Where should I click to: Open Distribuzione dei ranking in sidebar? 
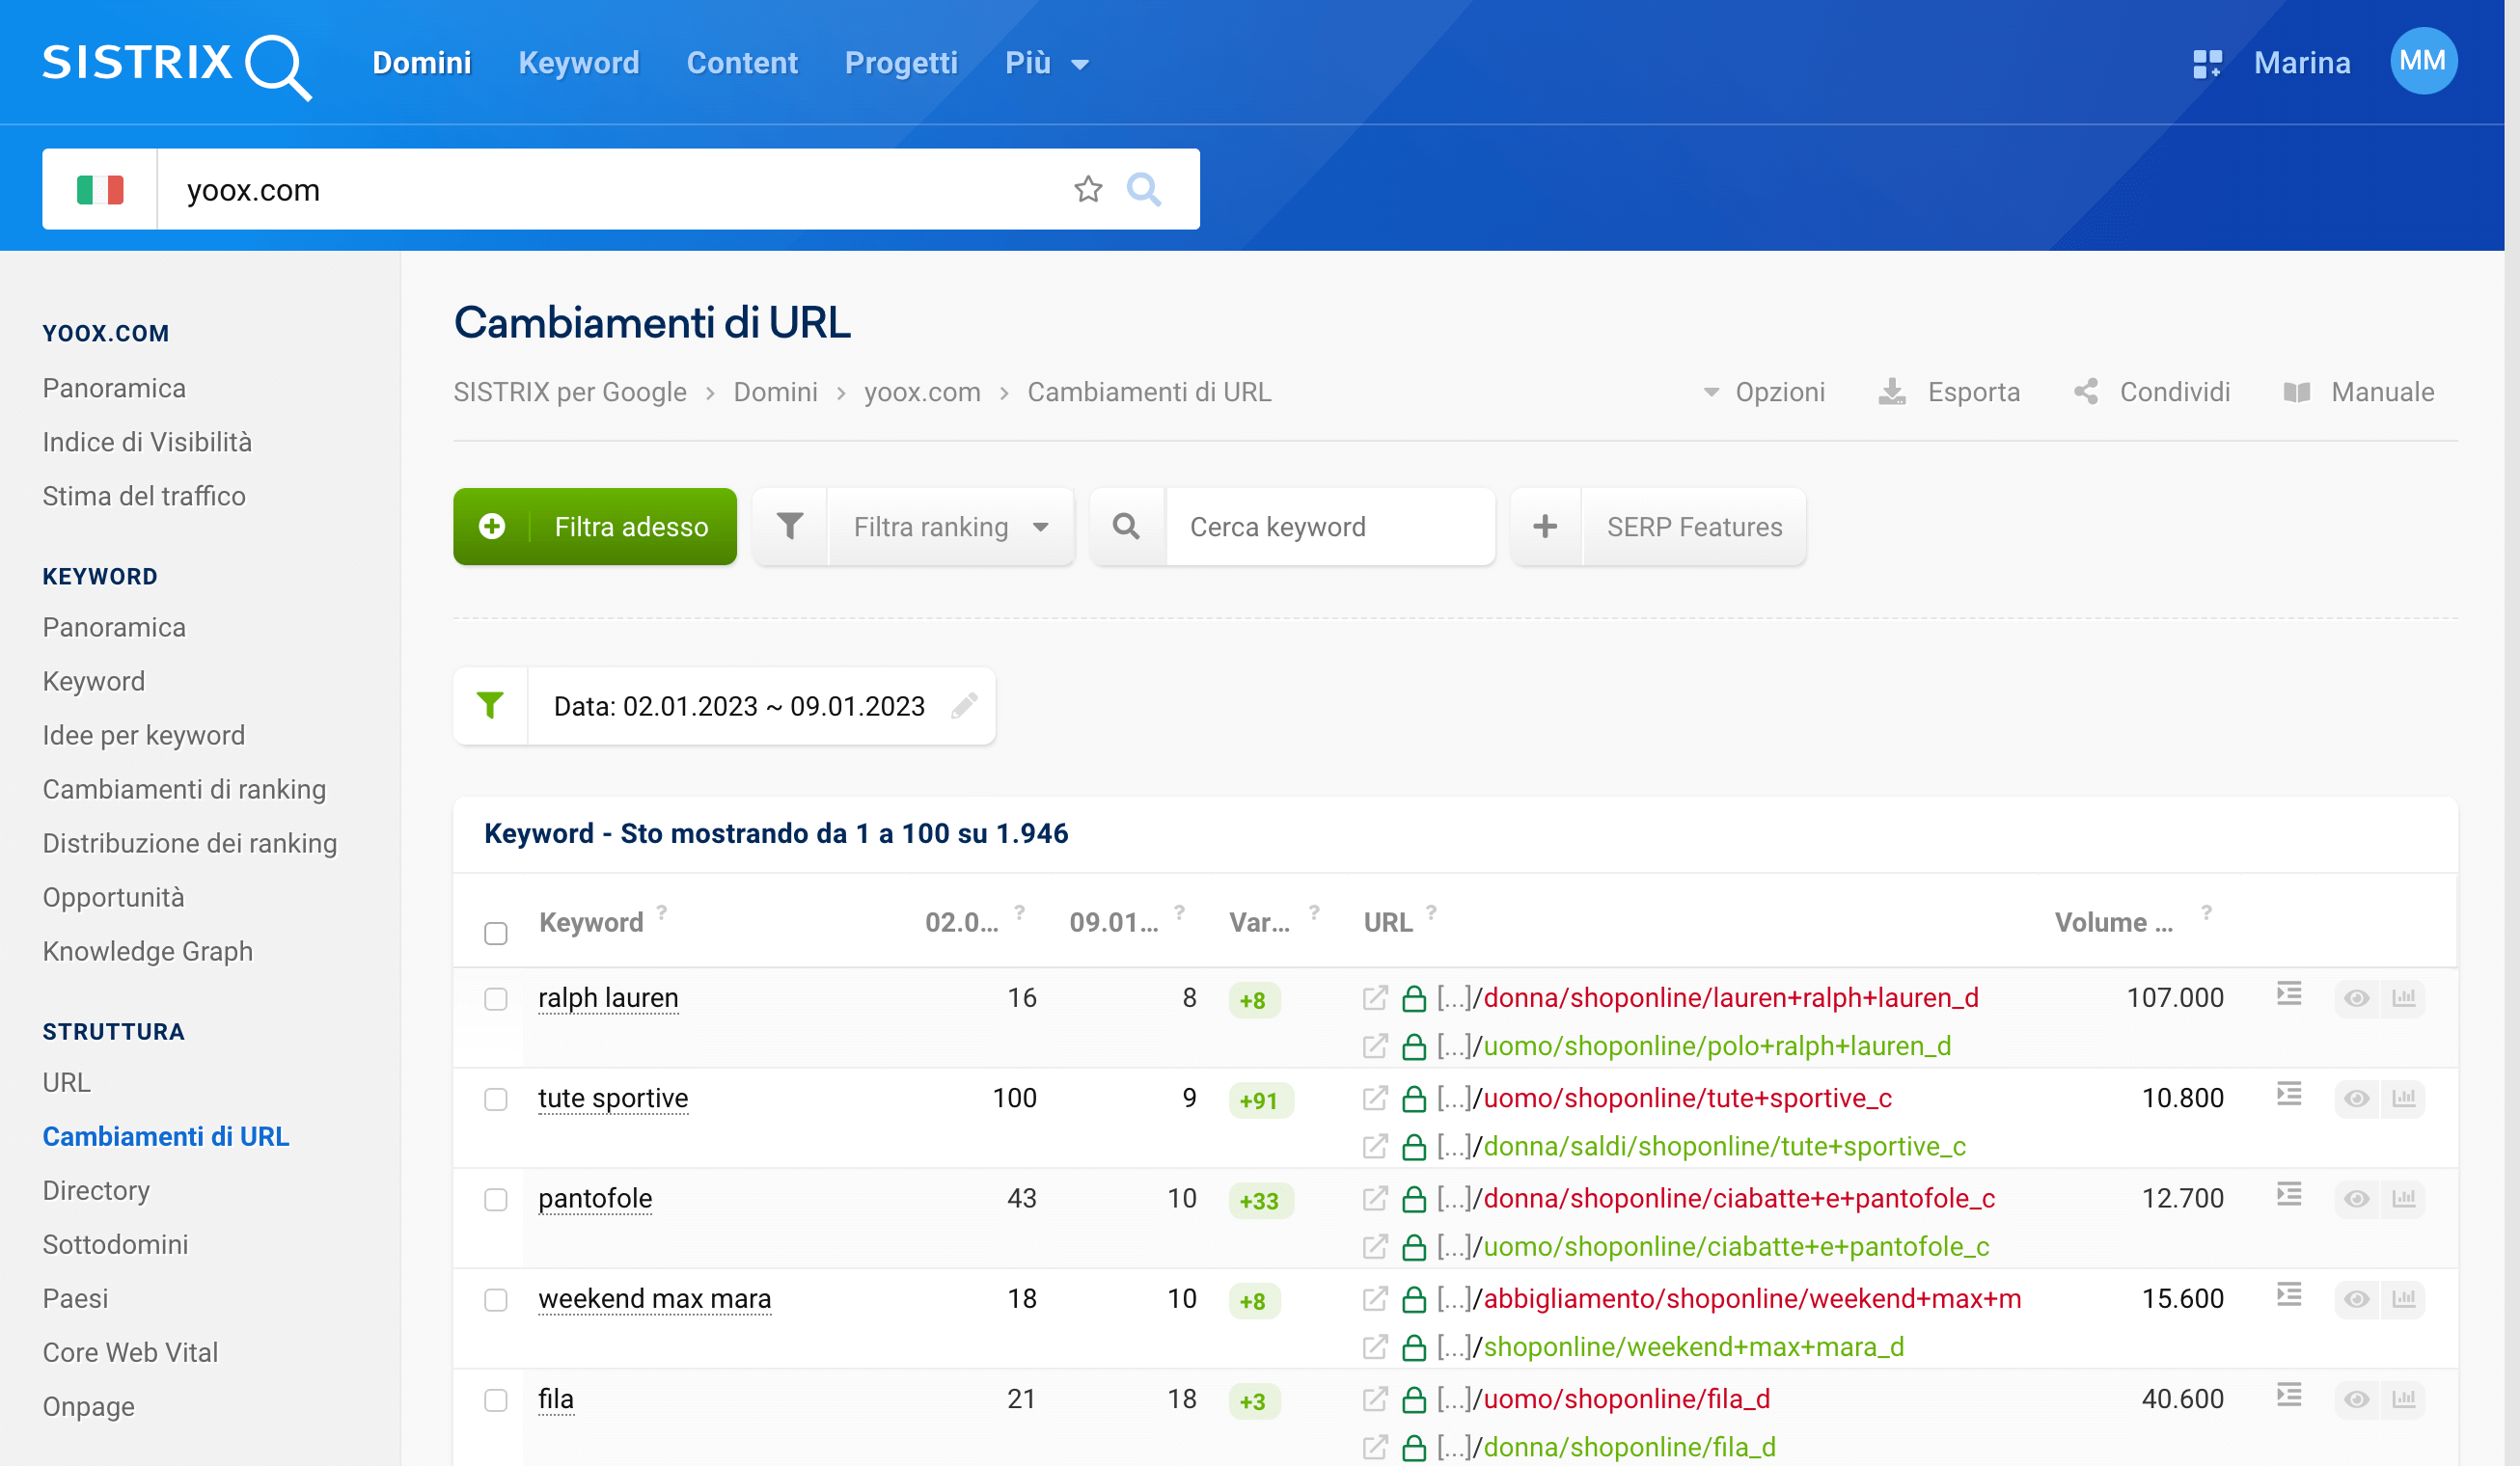point(190,843)
